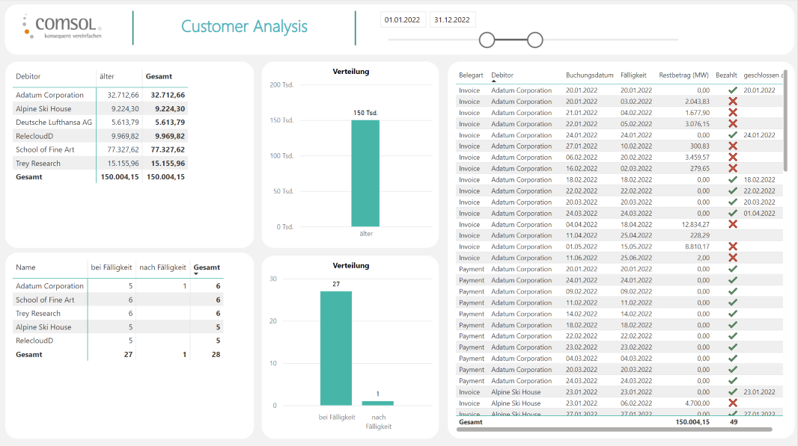Click the Belegart column header

pos(471,75)
